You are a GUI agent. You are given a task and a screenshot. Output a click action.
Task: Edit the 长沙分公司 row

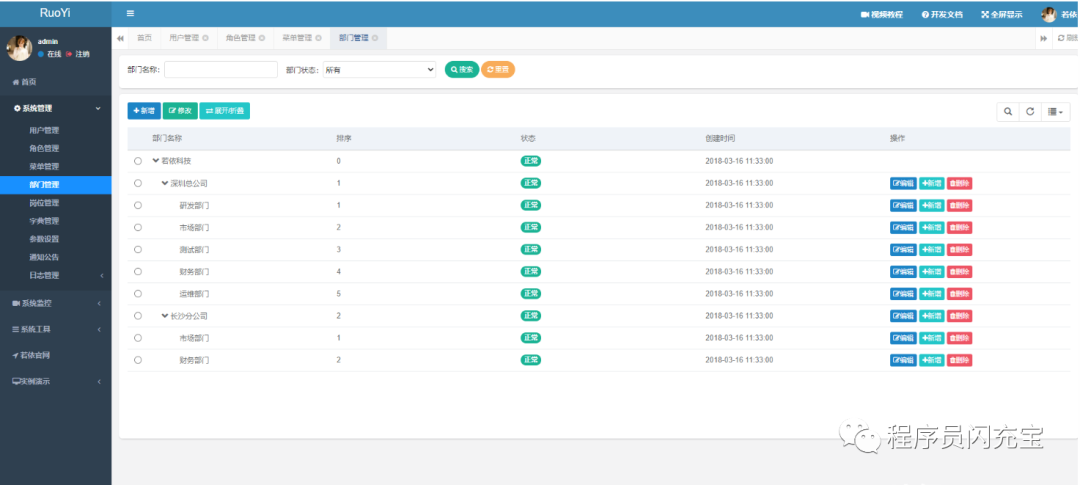coord(903,316)
